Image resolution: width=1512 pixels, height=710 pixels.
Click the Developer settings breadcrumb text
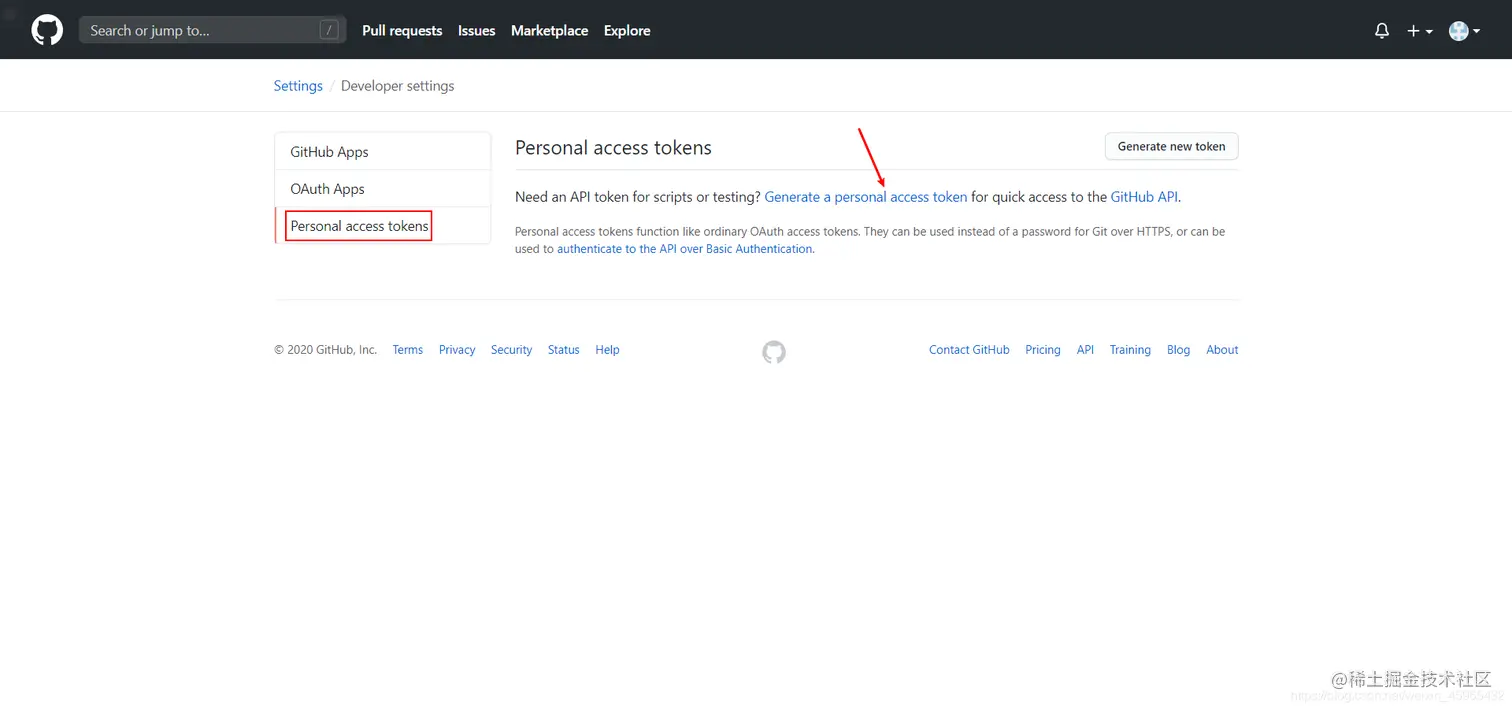coord(397,86)
